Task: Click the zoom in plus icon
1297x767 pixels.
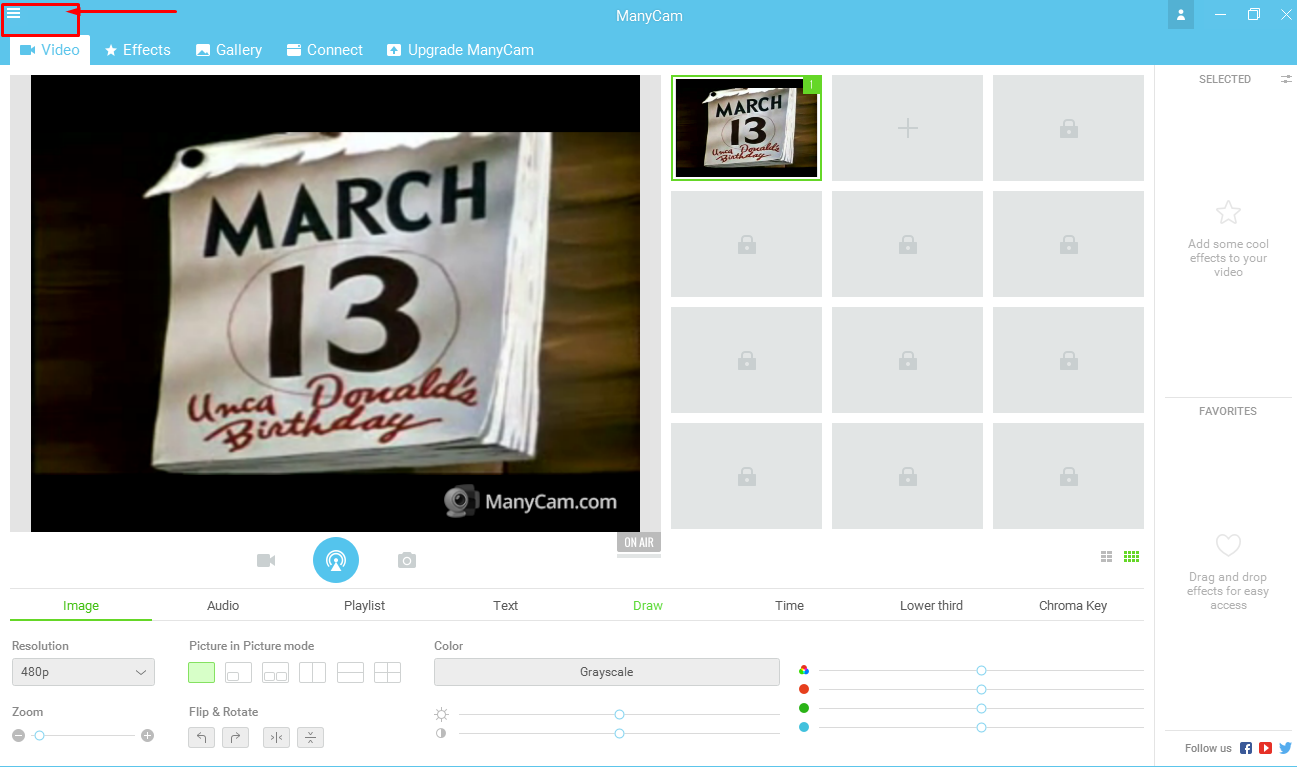Action: pos(148,736)
